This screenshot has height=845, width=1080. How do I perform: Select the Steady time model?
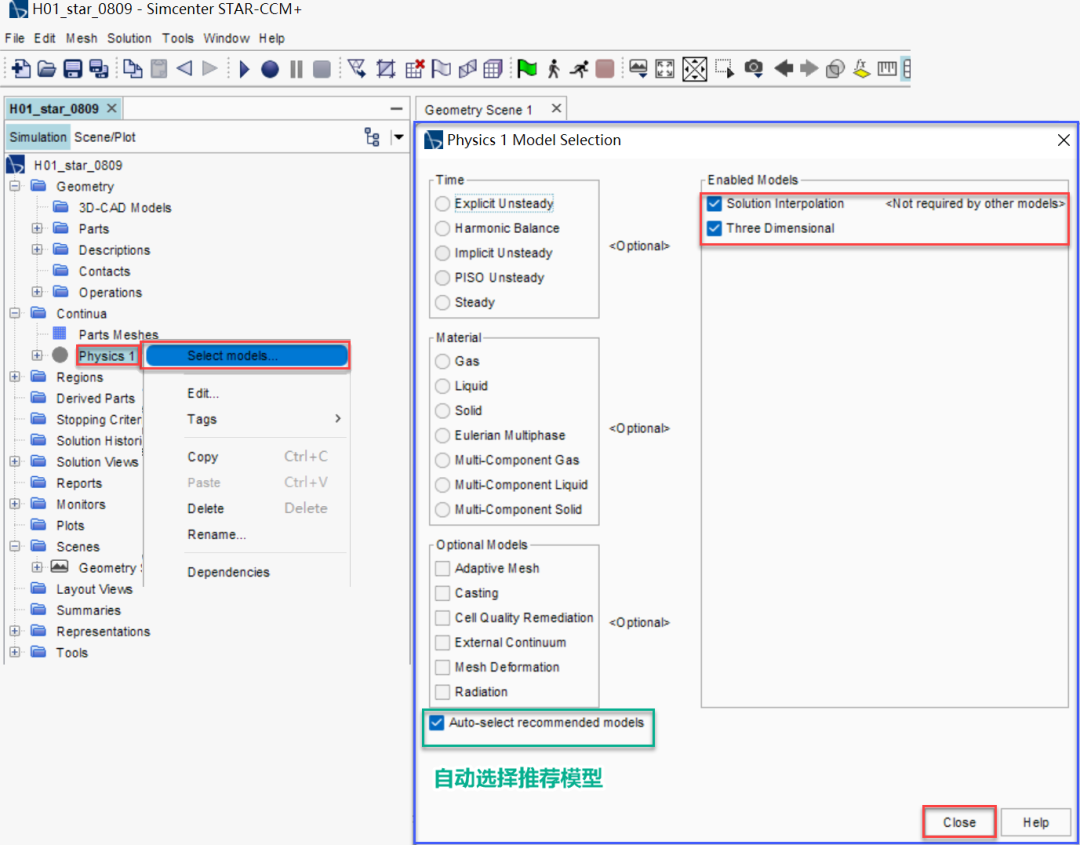click(442, 302)
